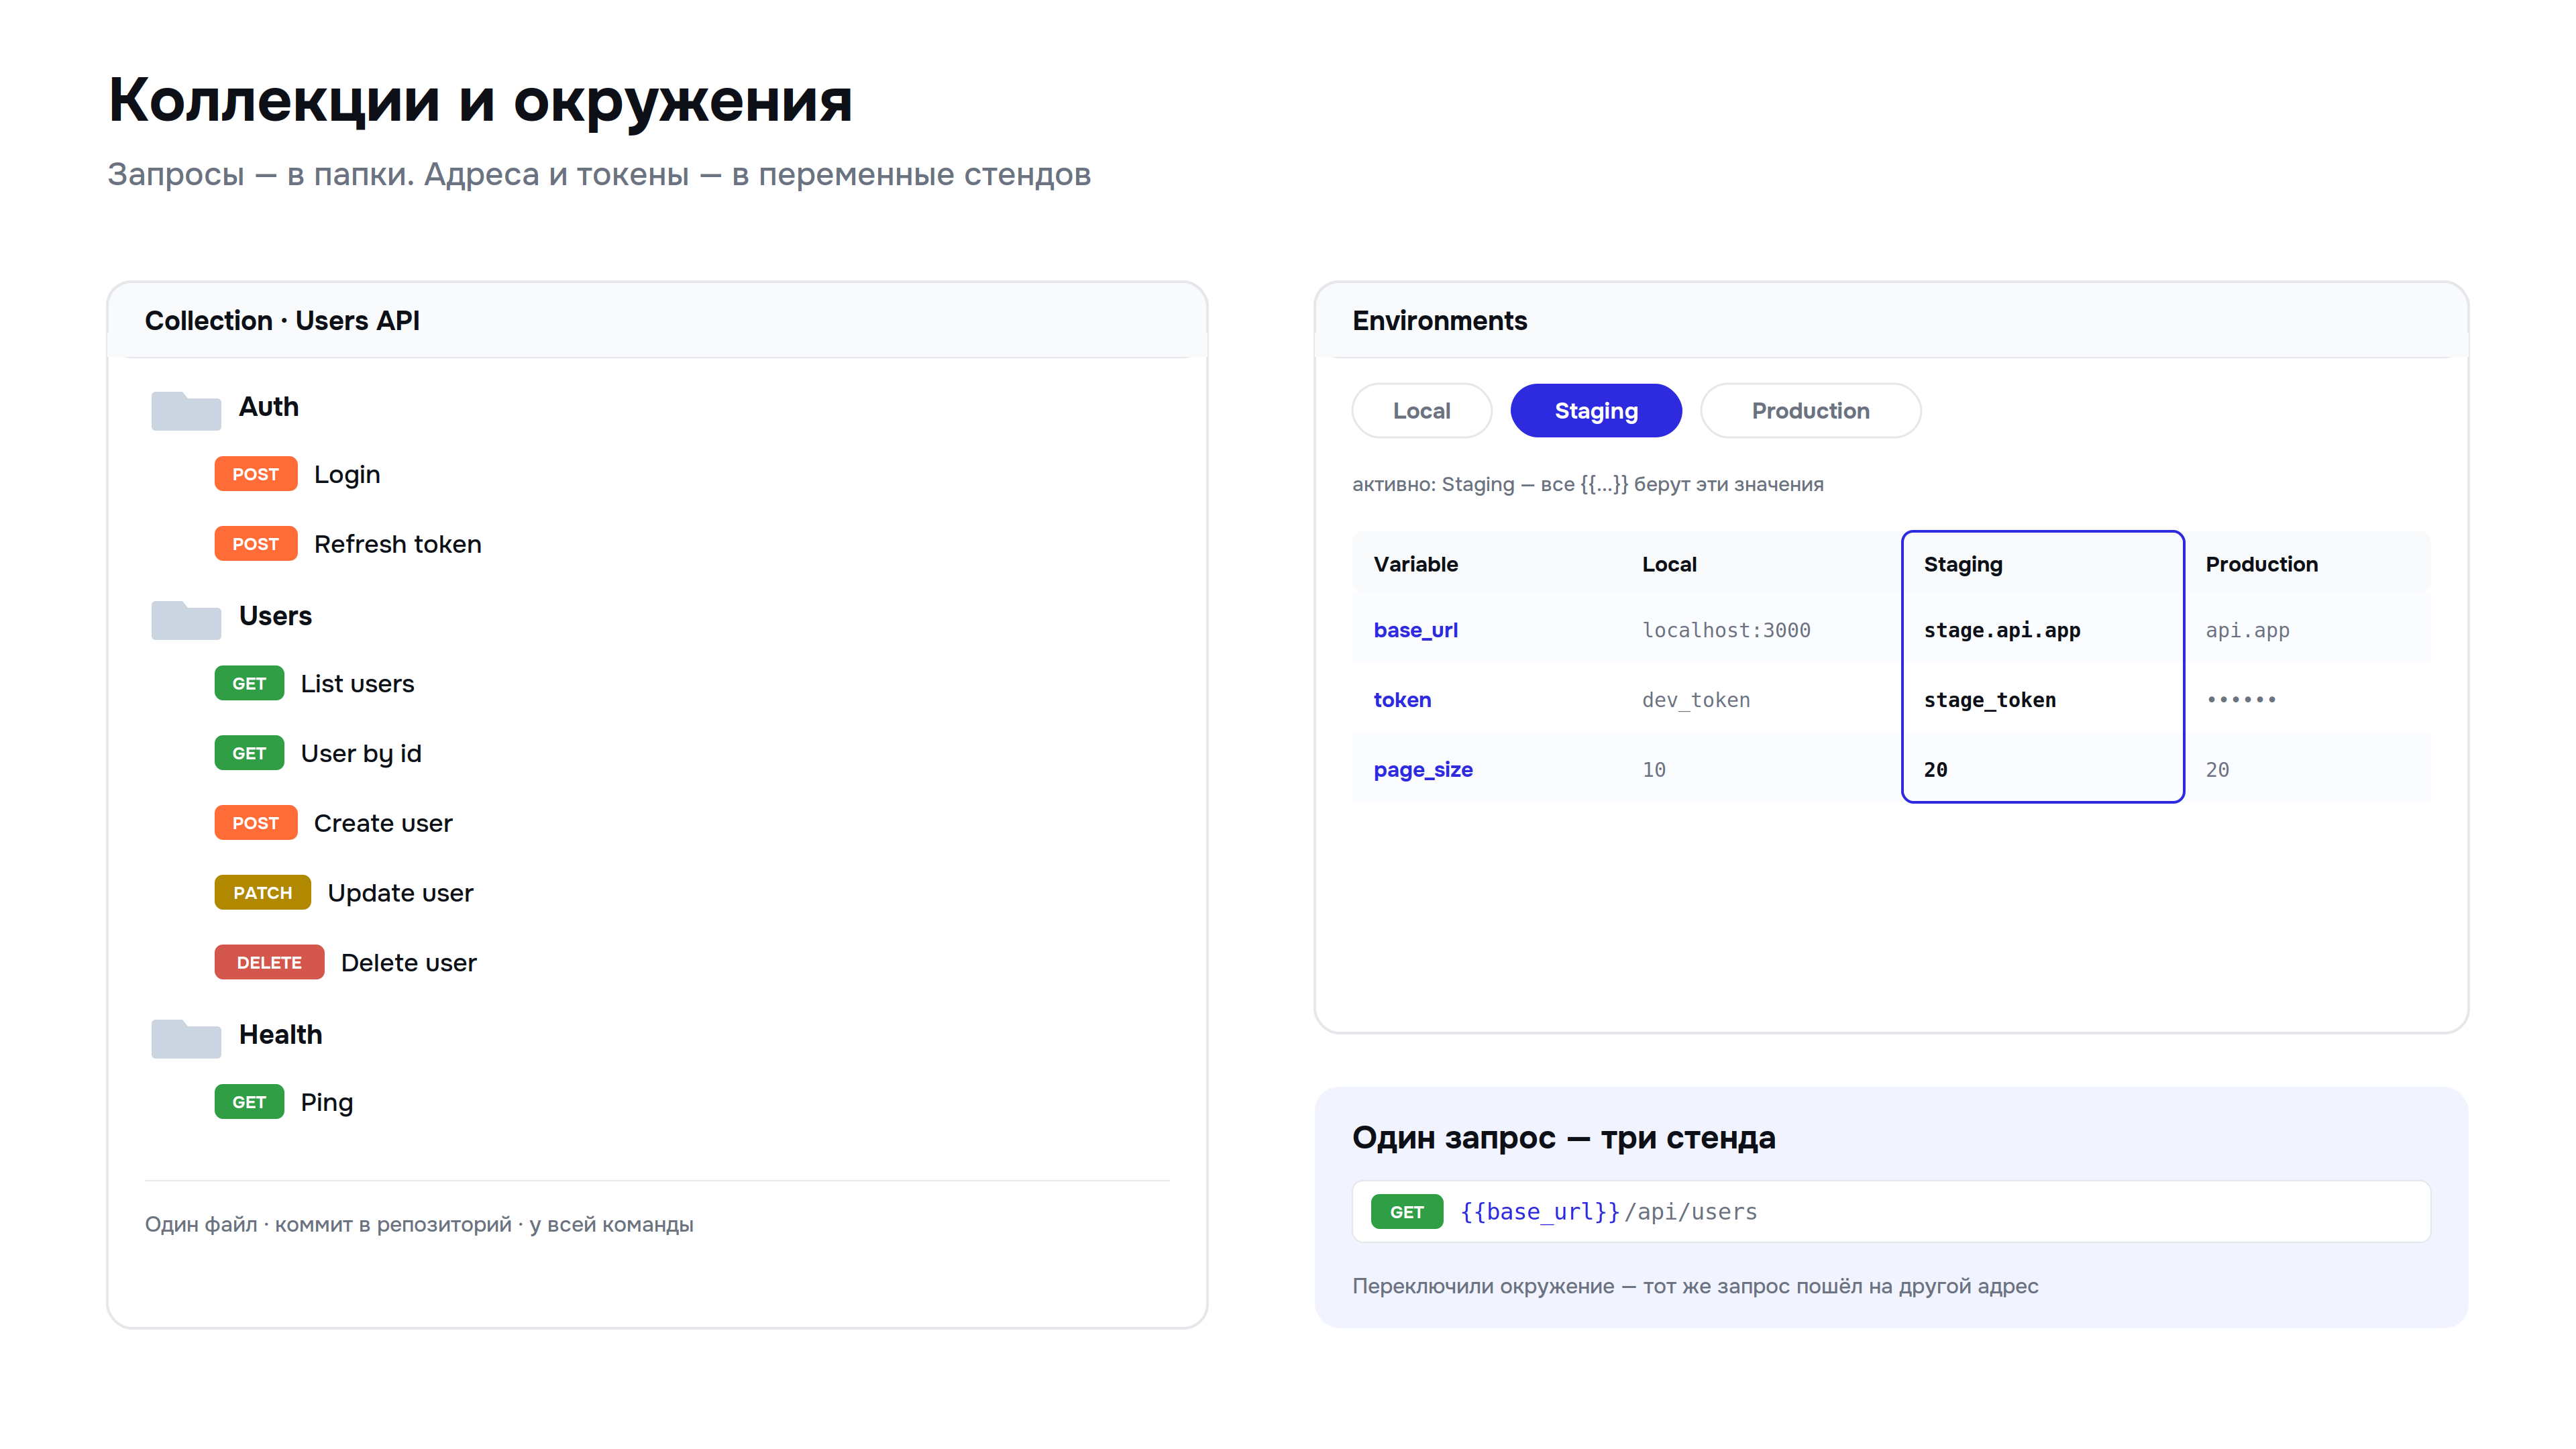Click the GET badge in the request URL bar
Viewport: 2576px width, 1449px height.
1406,1212
